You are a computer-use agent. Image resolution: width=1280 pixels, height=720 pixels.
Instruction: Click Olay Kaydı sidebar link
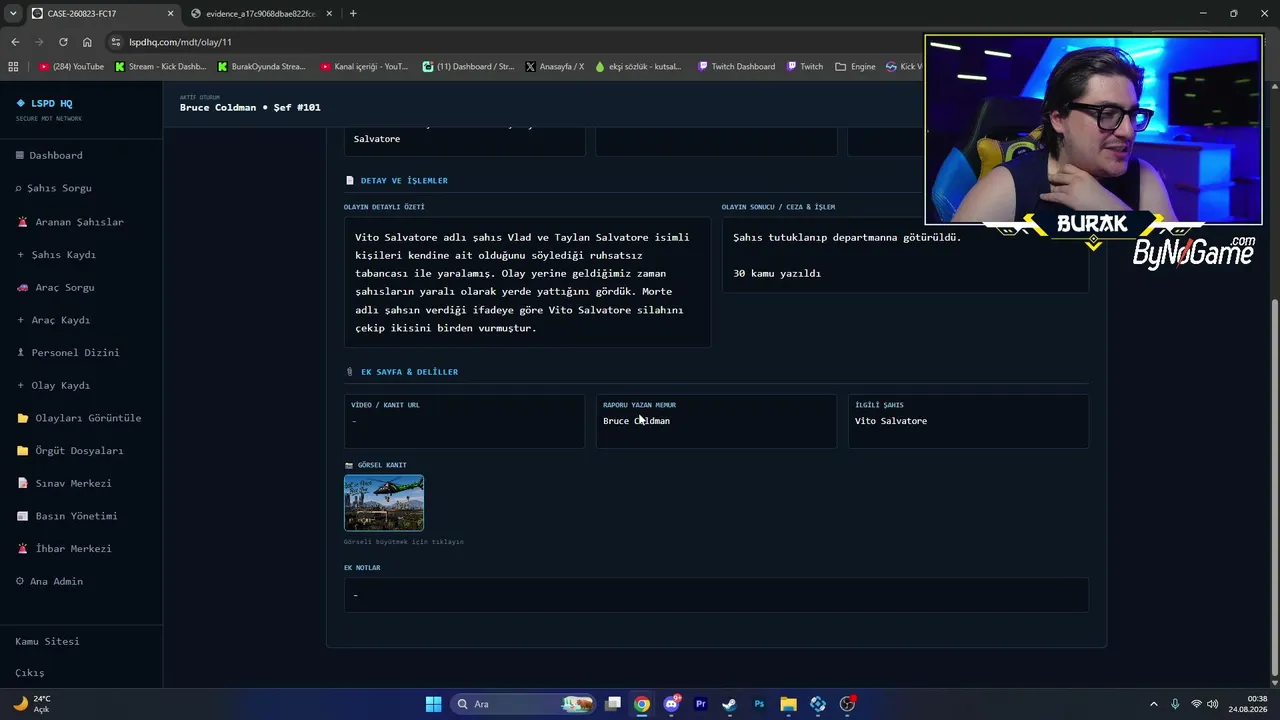click(x=54, y=386)
